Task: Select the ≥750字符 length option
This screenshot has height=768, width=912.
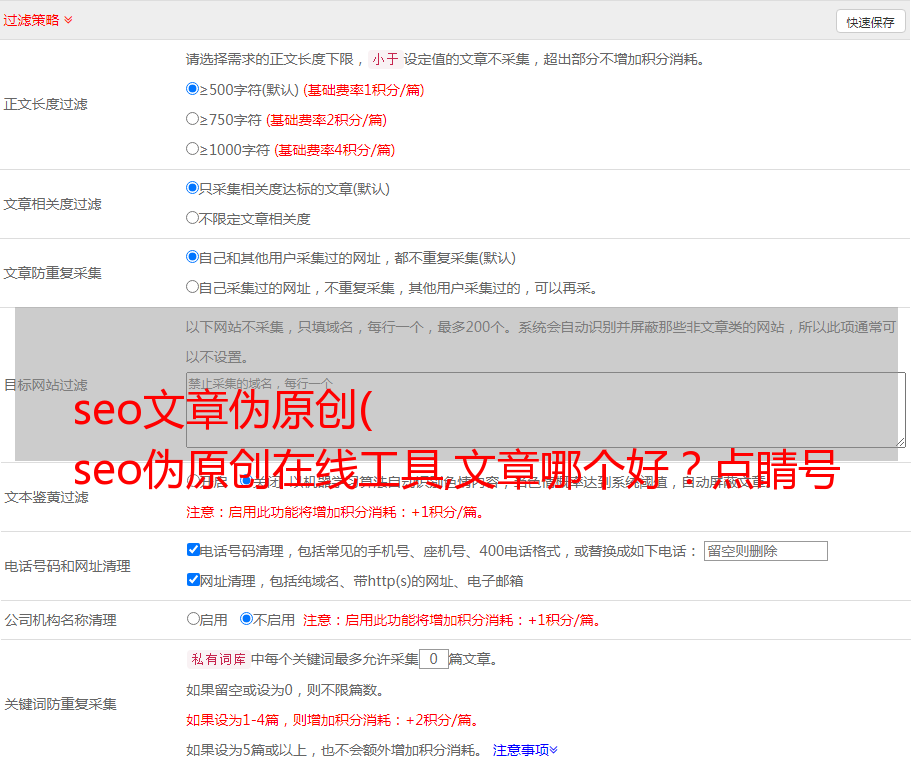Action: (193, 119)
